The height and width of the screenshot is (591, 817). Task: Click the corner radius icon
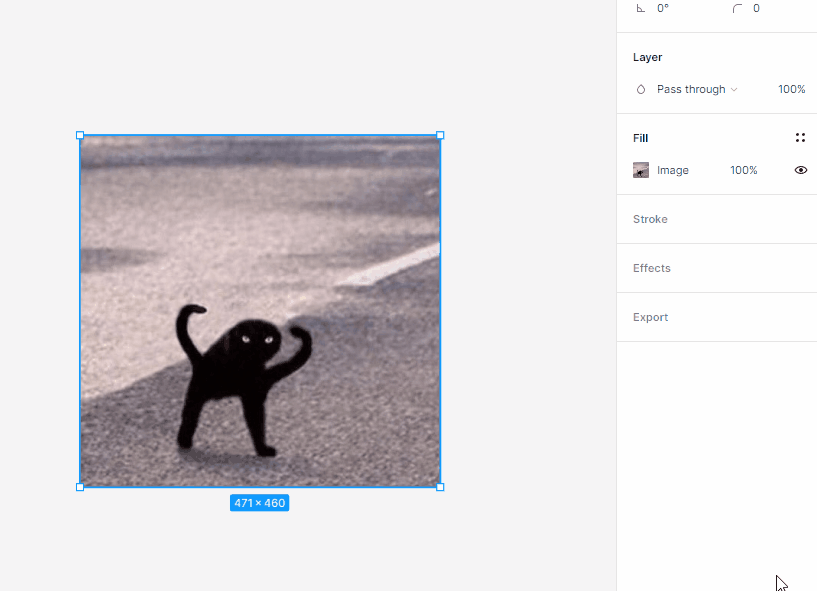pyautogui.click(x=739, y=8)
